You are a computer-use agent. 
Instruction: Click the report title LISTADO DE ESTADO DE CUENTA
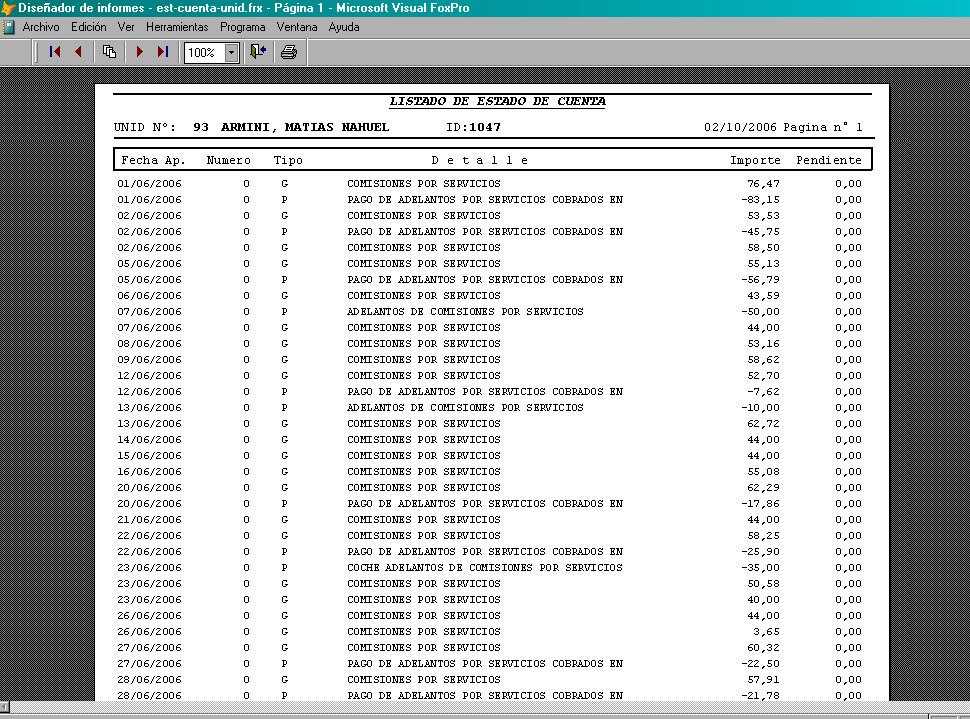click(x=497, y=101)
